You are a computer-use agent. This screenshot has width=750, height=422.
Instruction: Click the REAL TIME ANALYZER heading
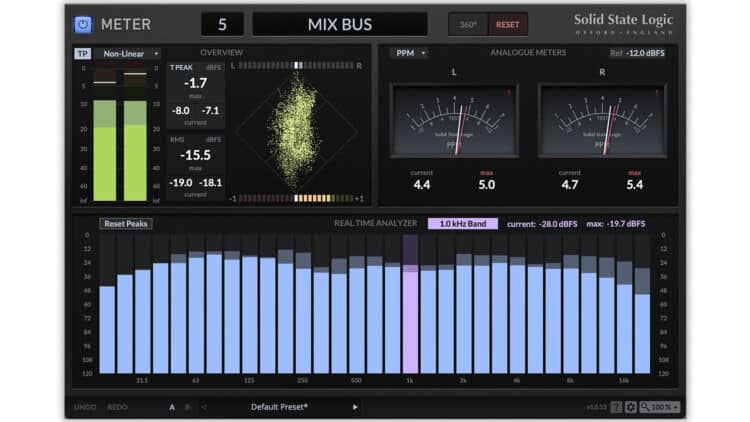(x=375, y=223)
